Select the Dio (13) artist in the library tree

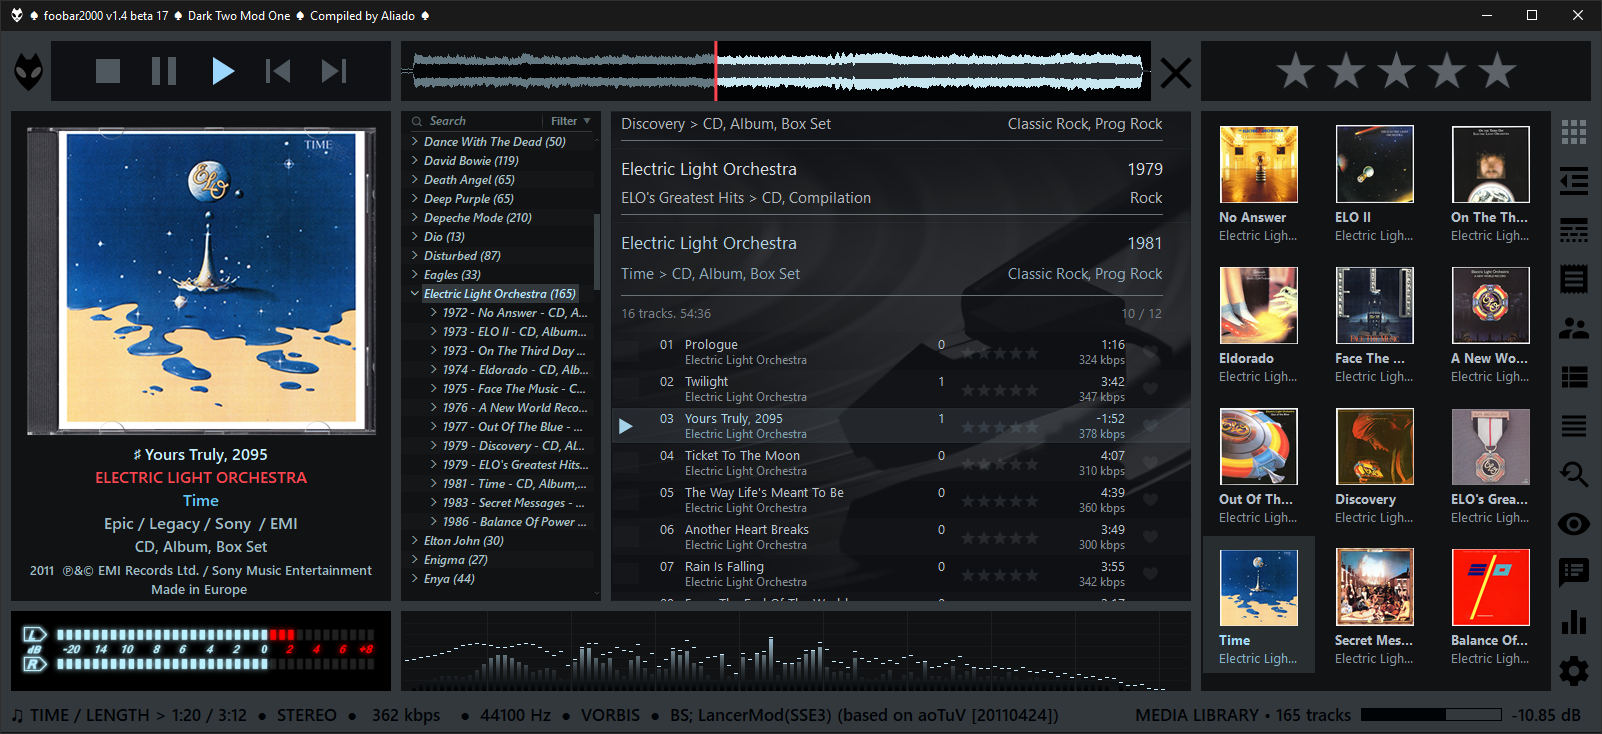coord(444,237)
